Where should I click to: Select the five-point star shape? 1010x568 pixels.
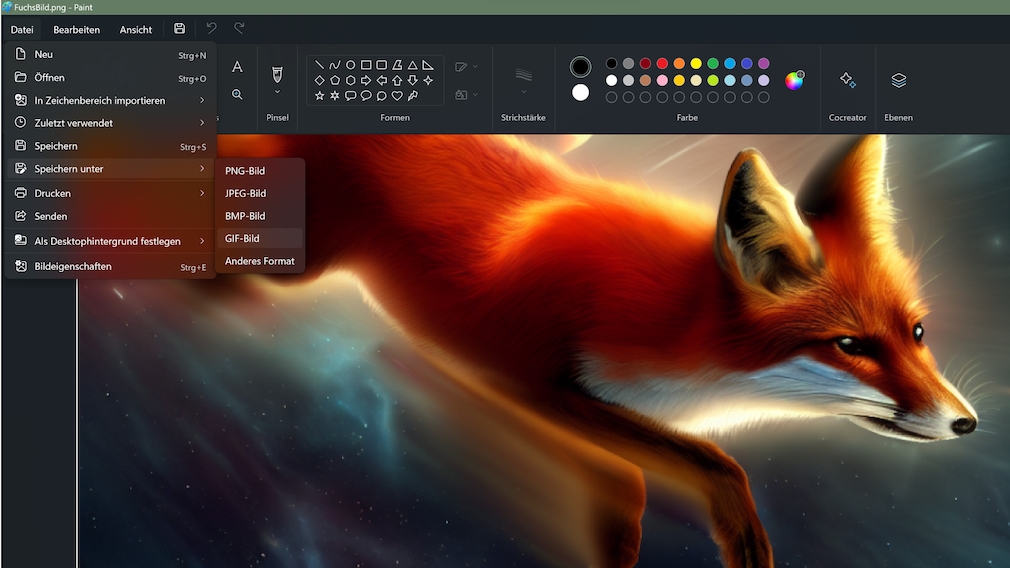[319, 96]
